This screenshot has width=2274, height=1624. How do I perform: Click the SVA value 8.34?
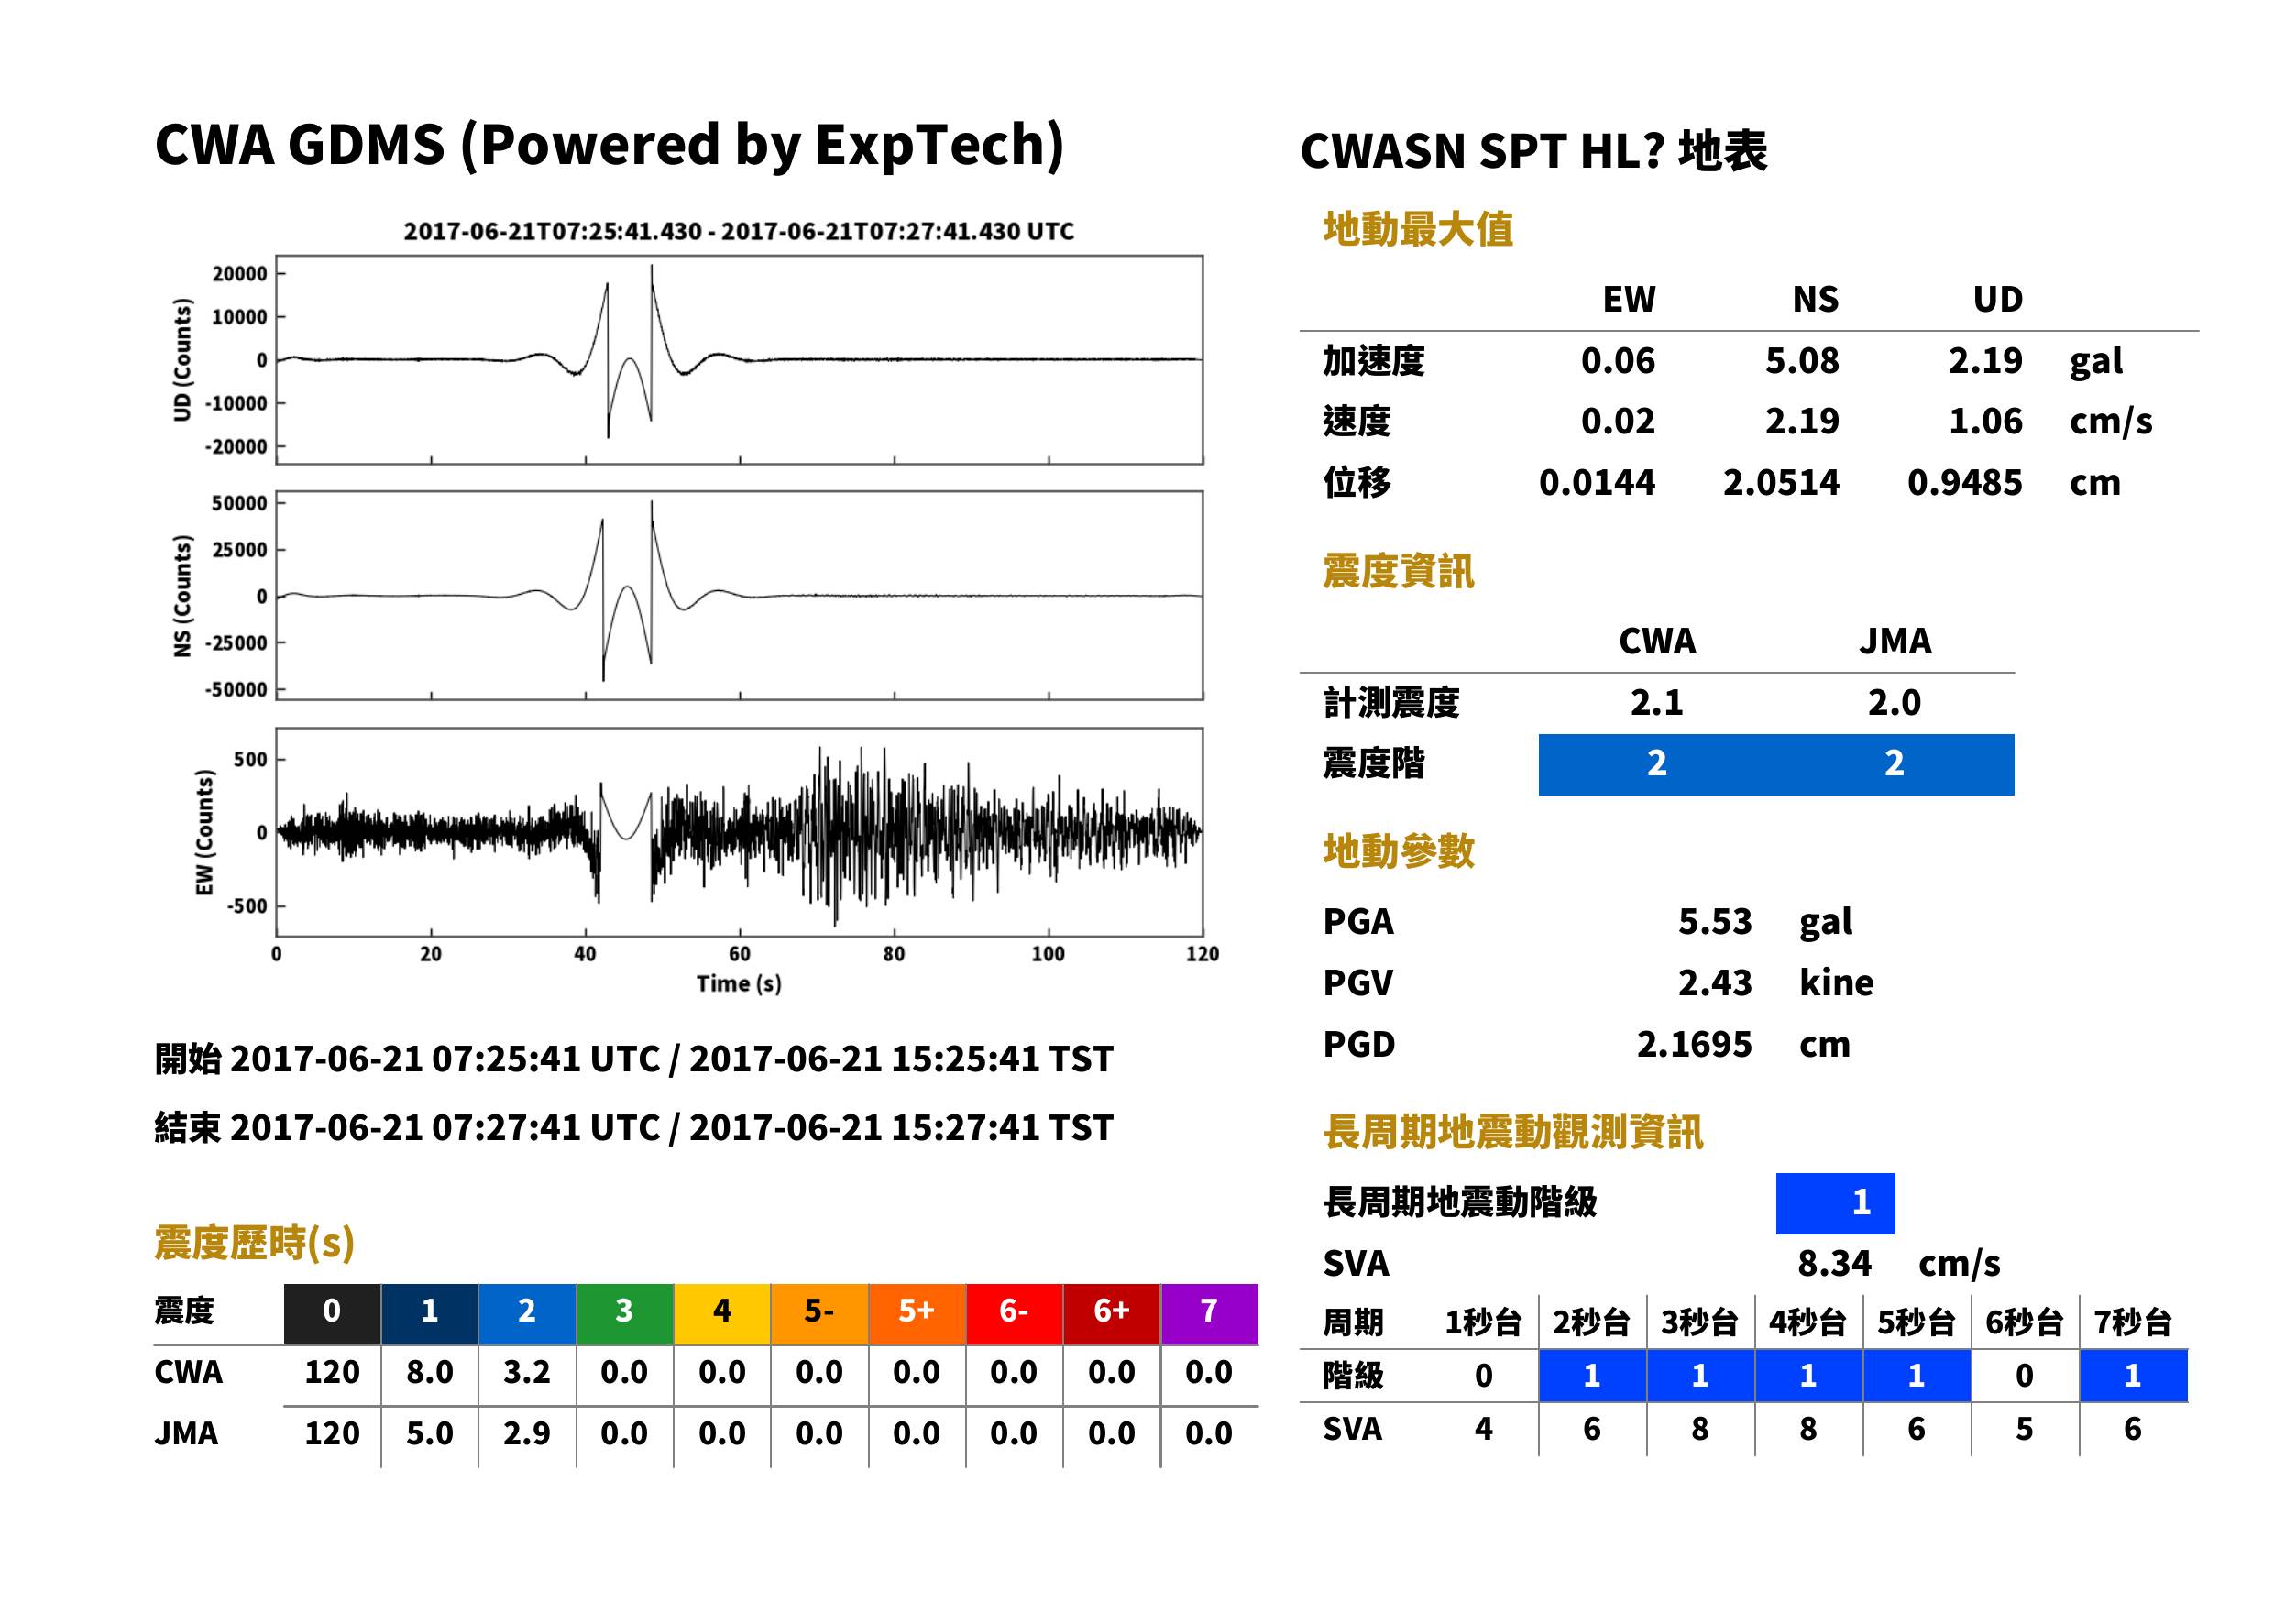click(x=1834, y=1264)
